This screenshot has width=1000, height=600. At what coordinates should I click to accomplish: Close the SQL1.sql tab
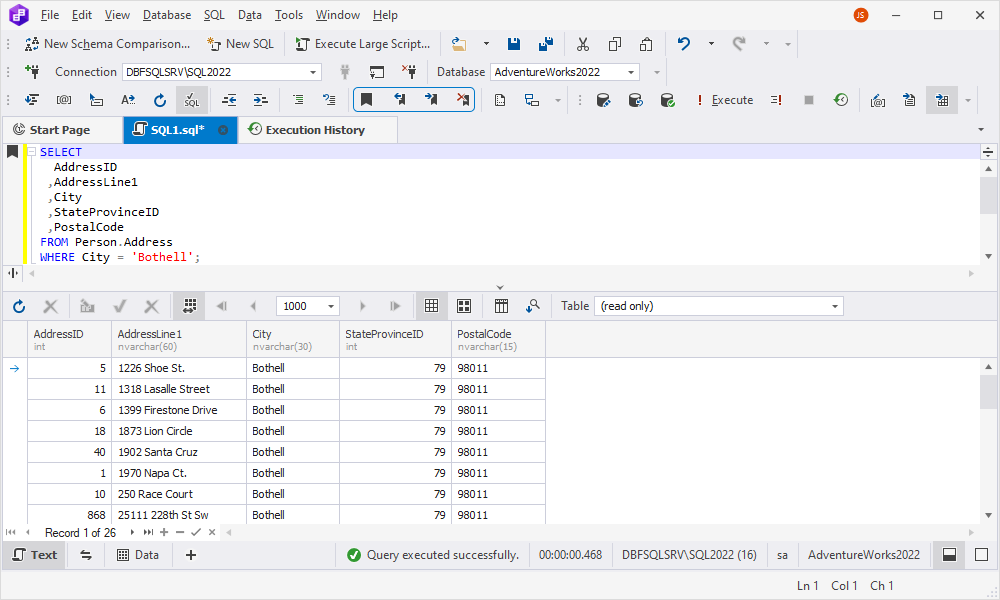pyautogui.click(x=223, y=130)
